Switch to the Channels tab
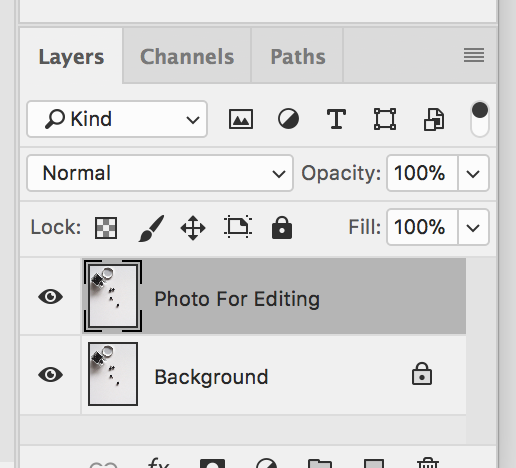The height and width of the screenshot is (468, 516). (187, 56)
